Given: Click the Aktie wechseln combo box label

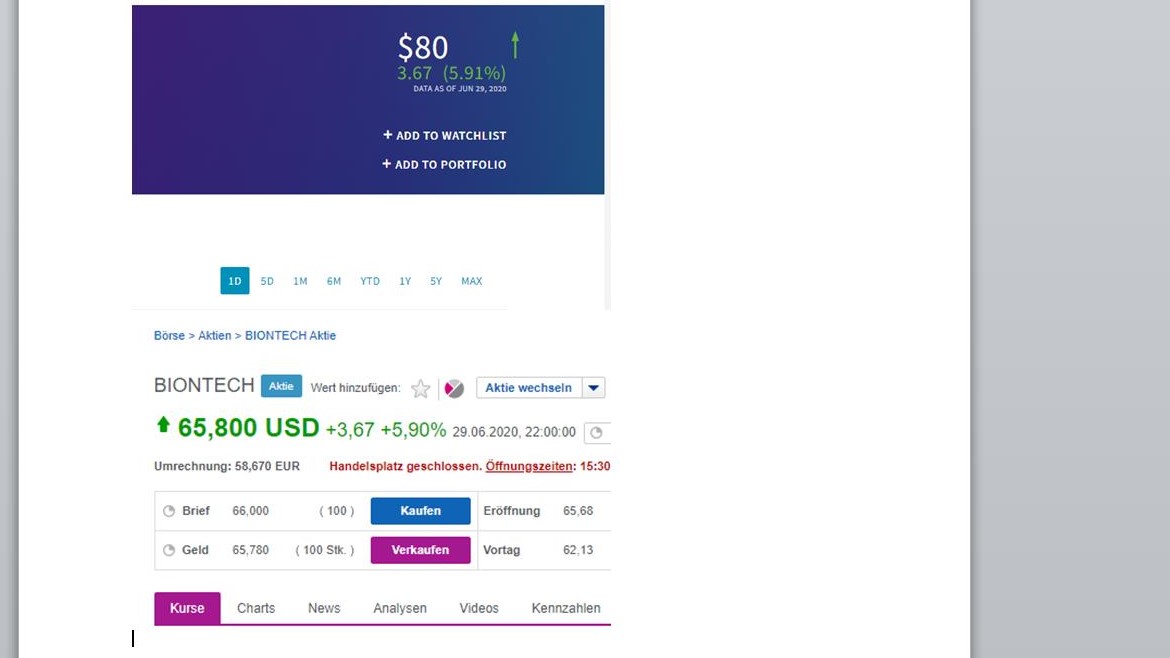Looking at the screenshot, I should 529,388.
